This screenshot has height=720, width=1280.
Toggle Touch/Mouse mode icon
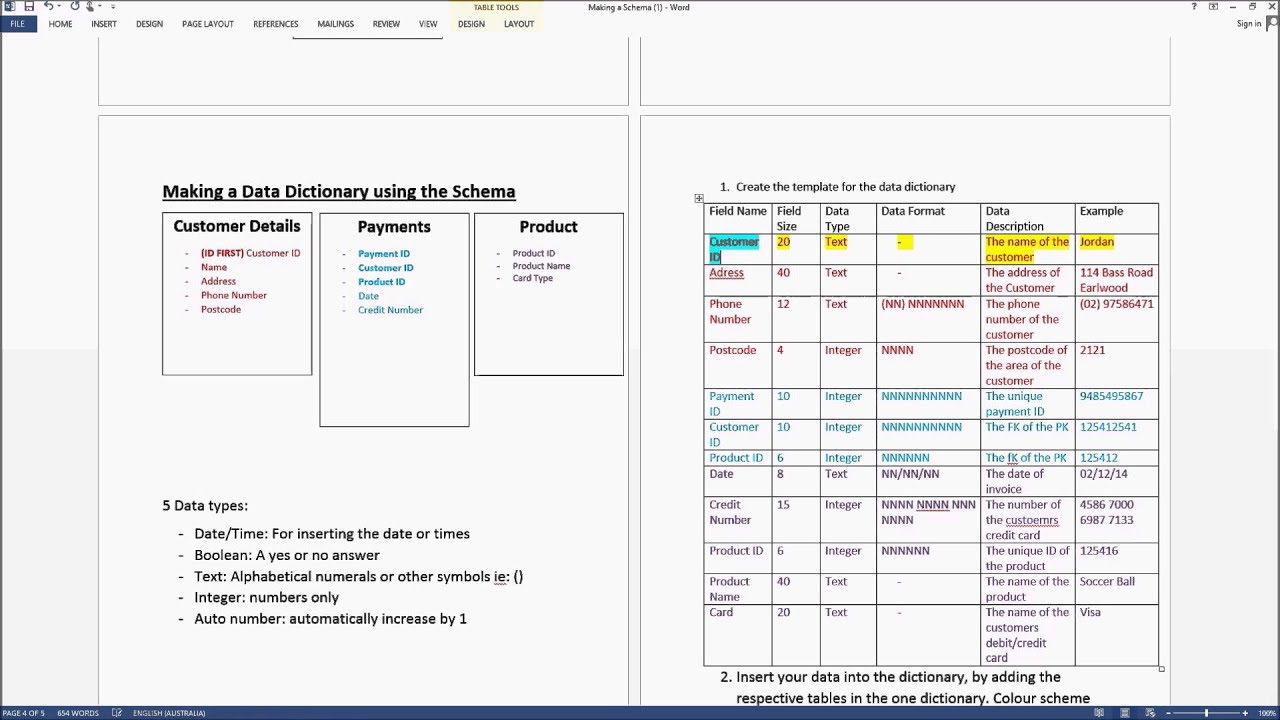pyautogui.click(x=89, y=7)
